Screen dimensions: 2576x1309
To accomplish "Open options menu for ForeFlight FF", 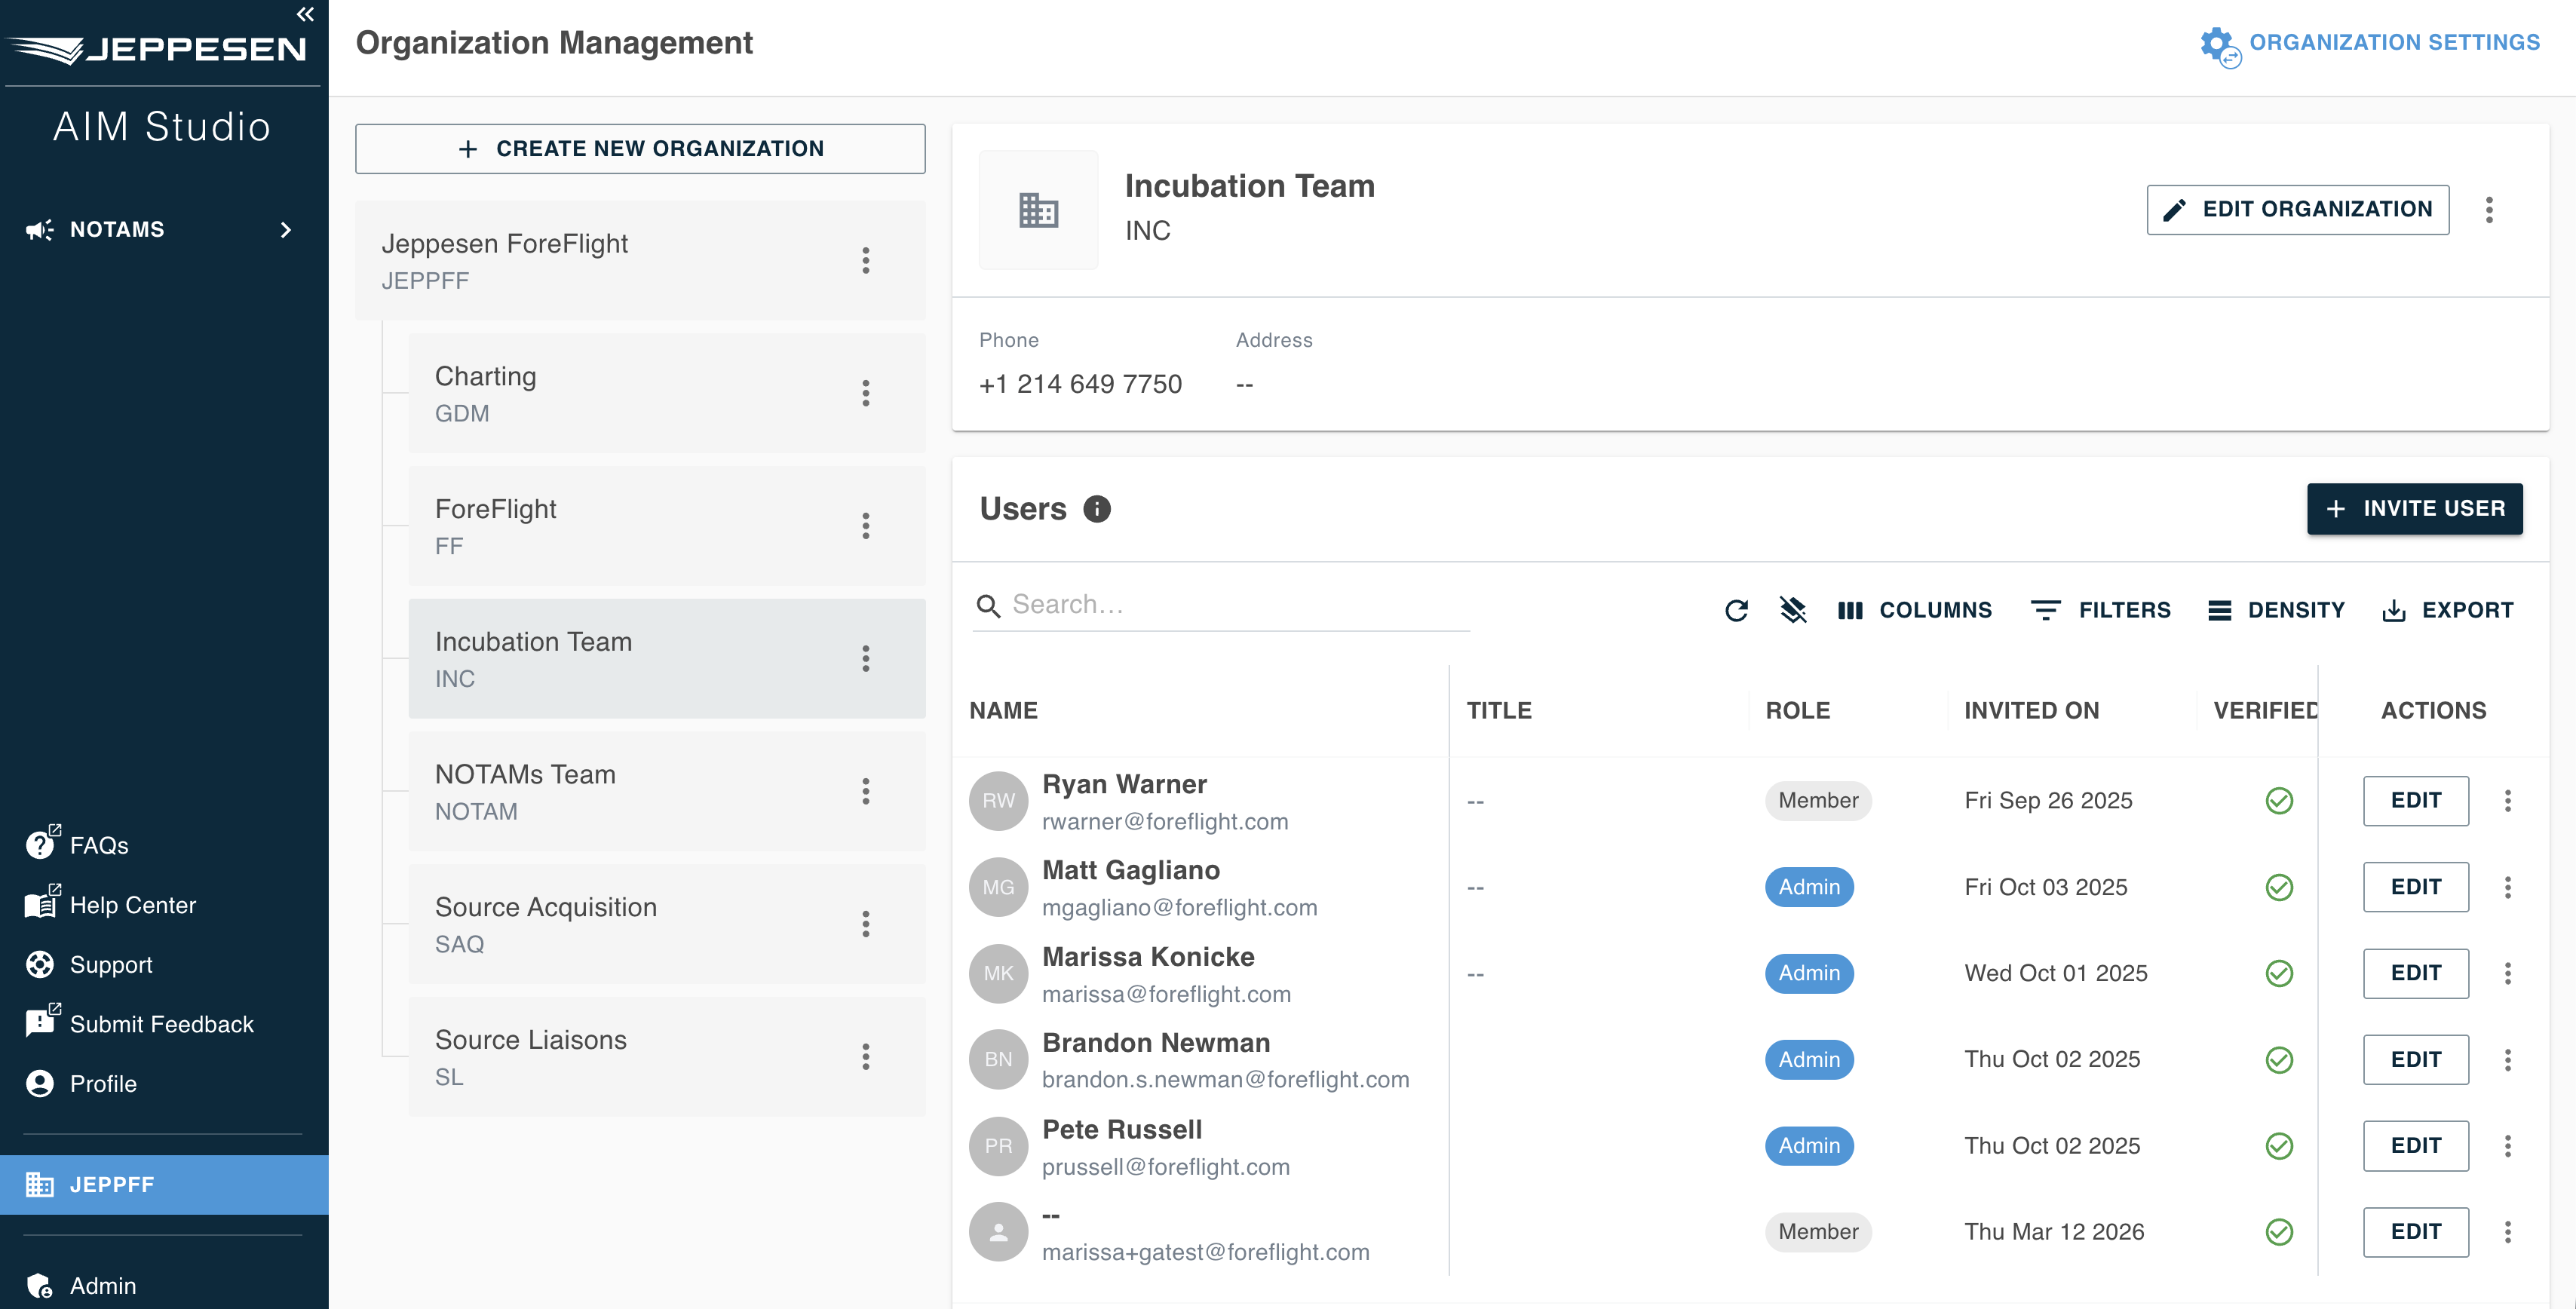I will (x=866, y=526).
